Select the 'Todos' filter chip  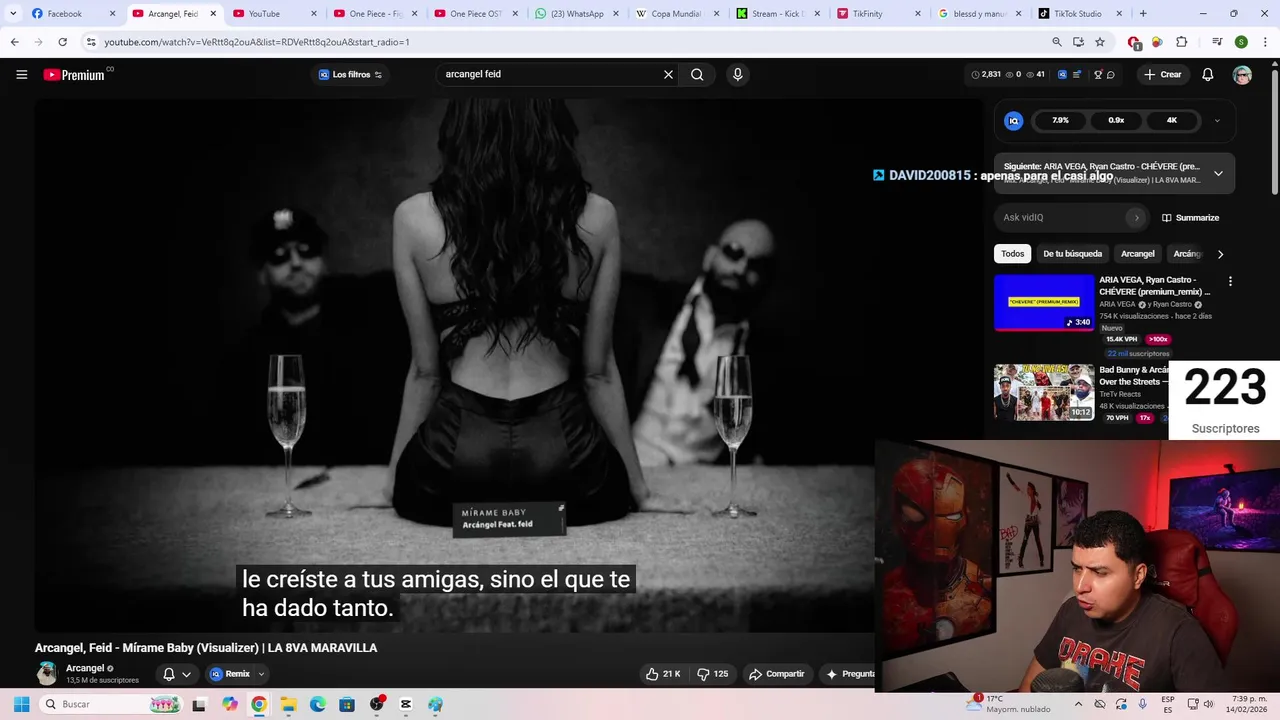tap(1013, 254)
